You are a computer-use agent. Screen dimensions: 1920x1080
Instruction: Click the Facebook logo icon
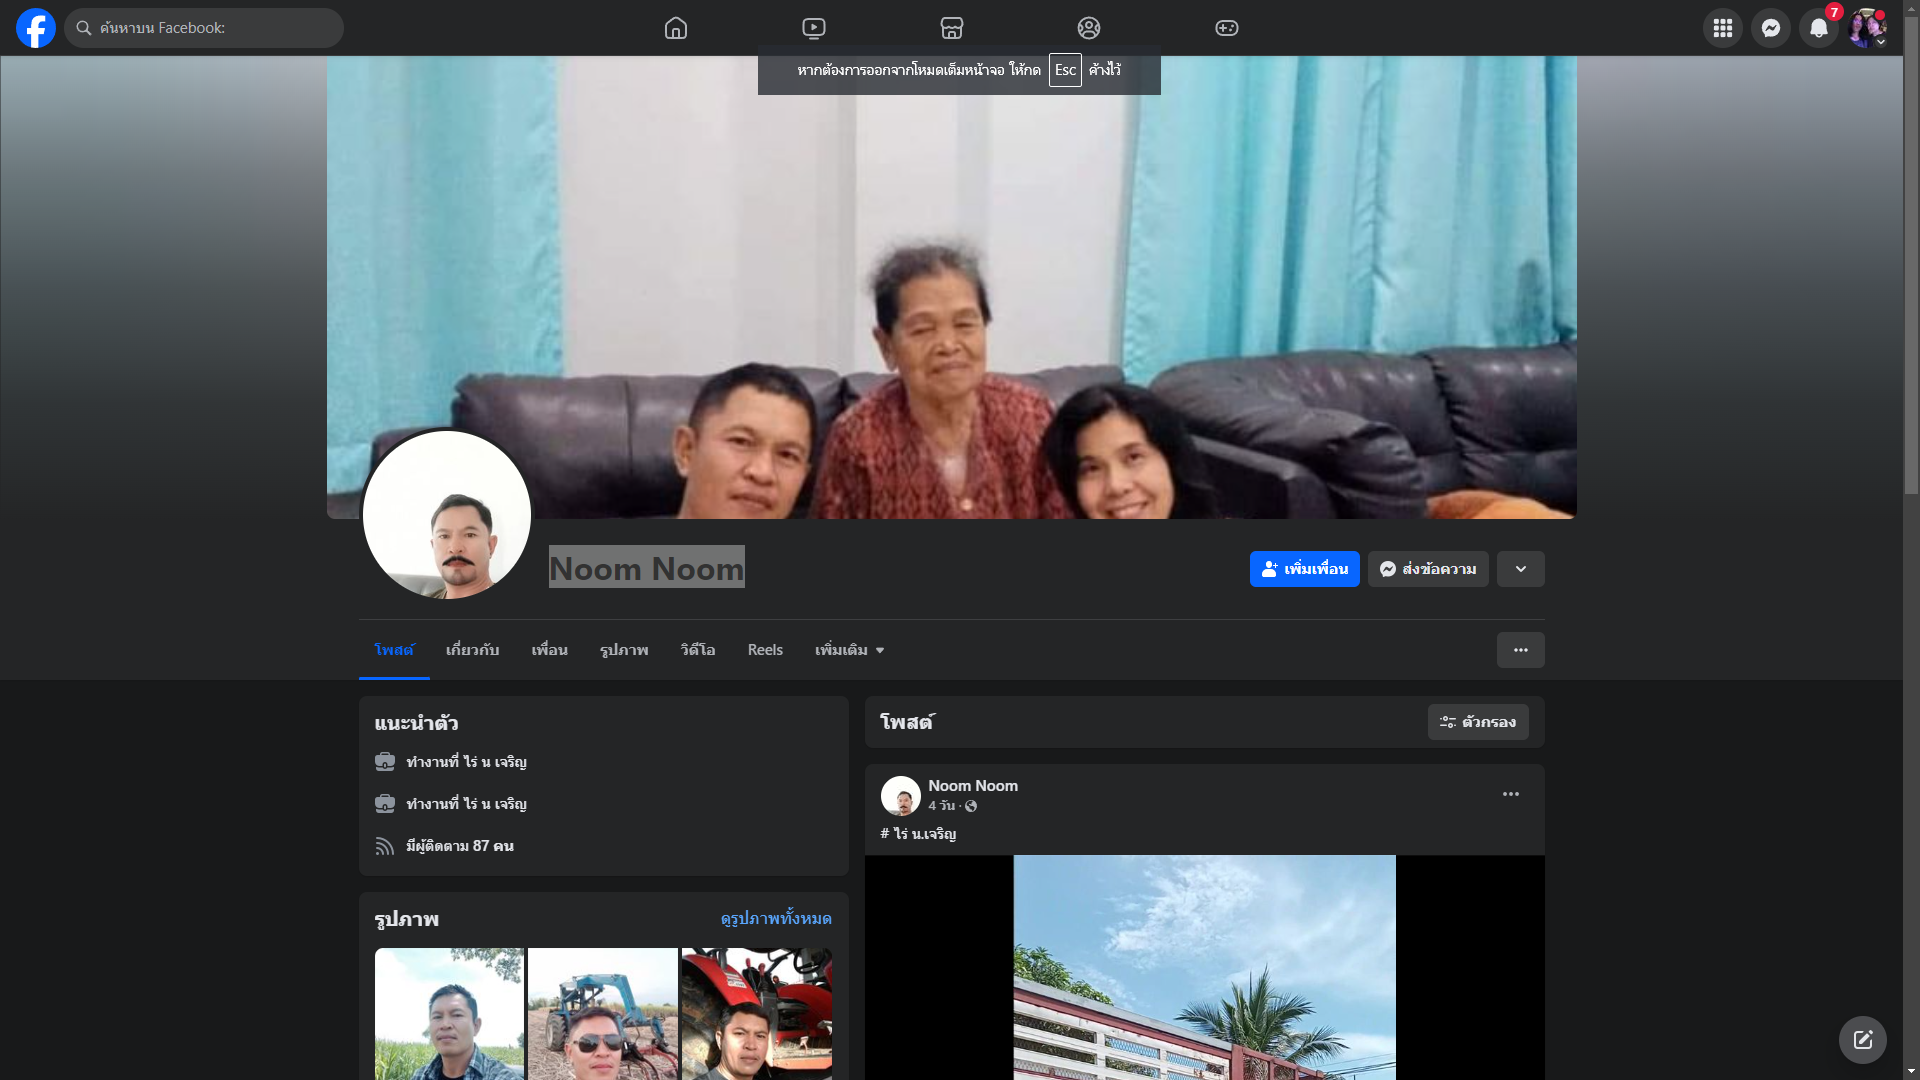point(36,28)
